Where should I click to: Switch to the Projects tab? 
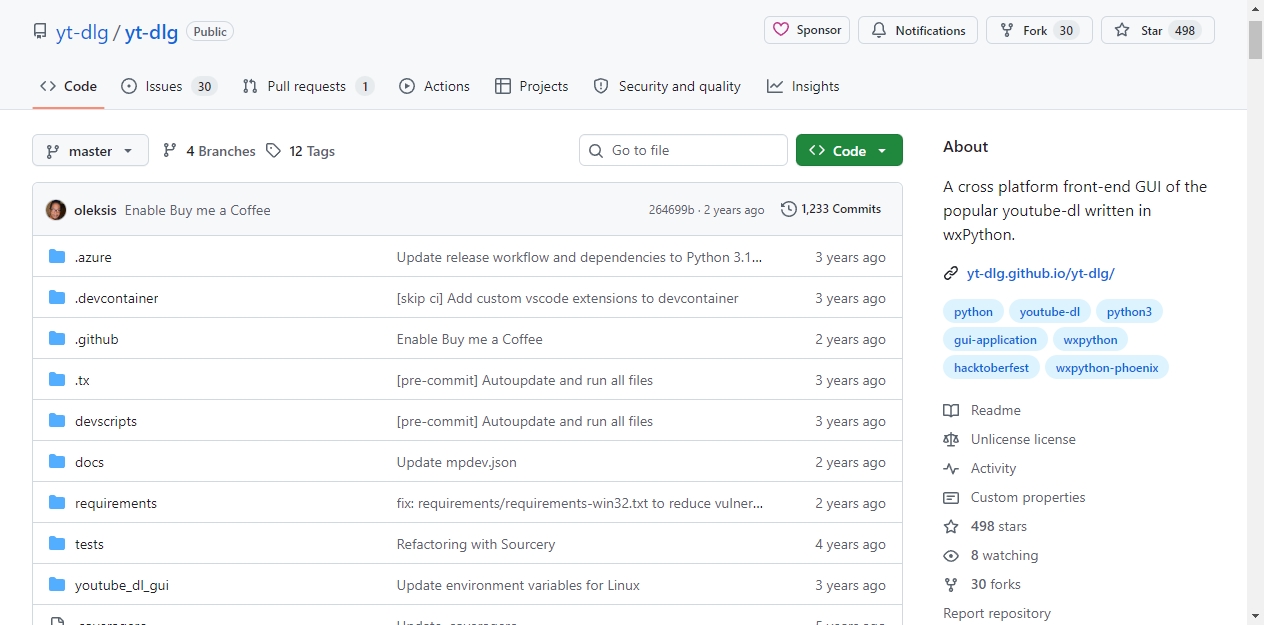point(532,86)
